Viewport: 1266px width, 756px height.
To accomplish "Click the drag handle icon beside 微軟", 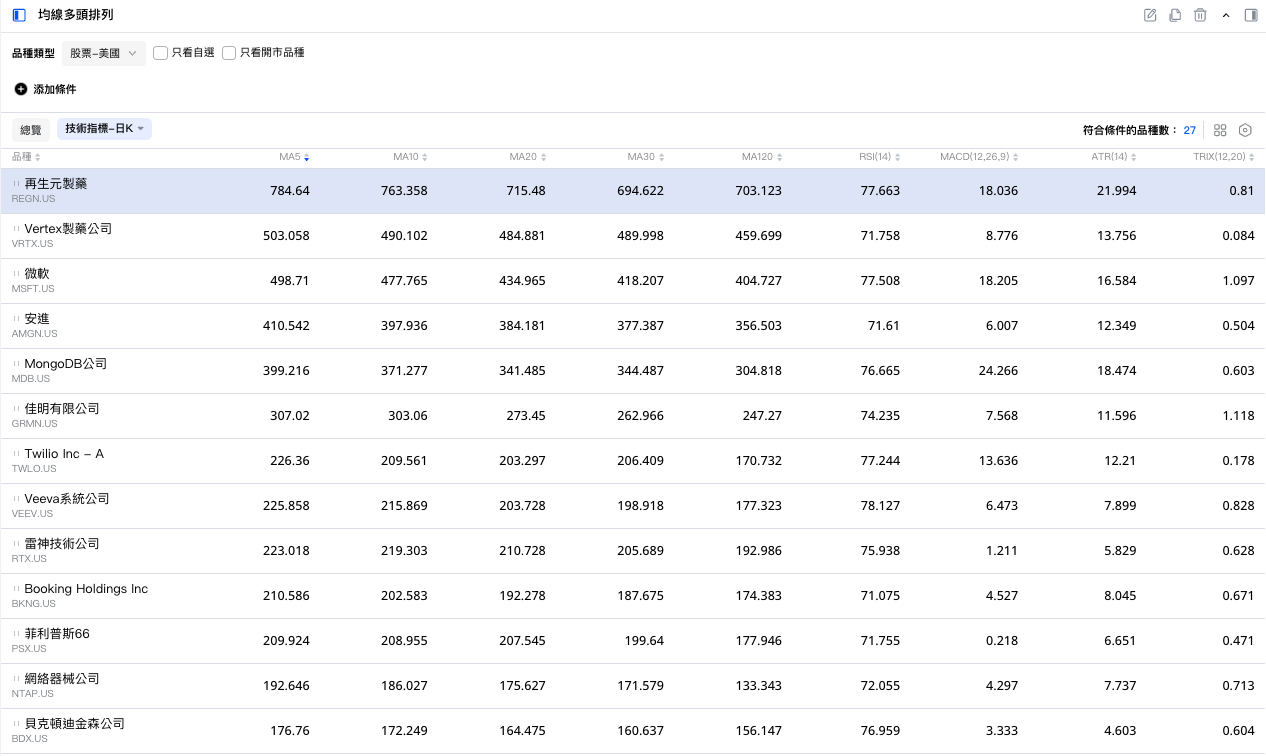I will [16, 273].
